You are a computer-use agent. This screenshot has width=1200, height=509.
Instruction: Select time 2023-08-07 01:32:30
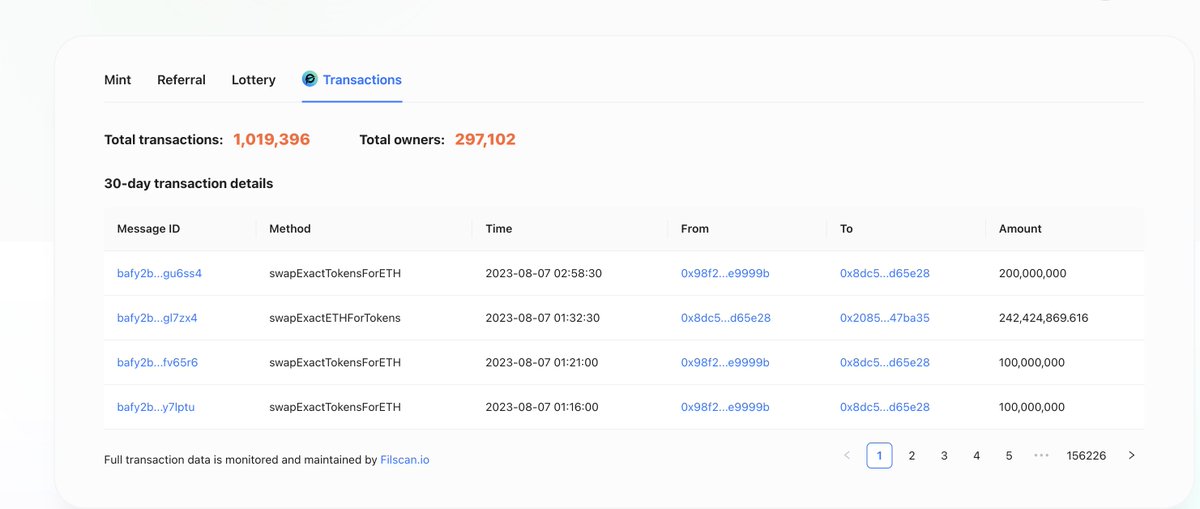click(543, 318)
